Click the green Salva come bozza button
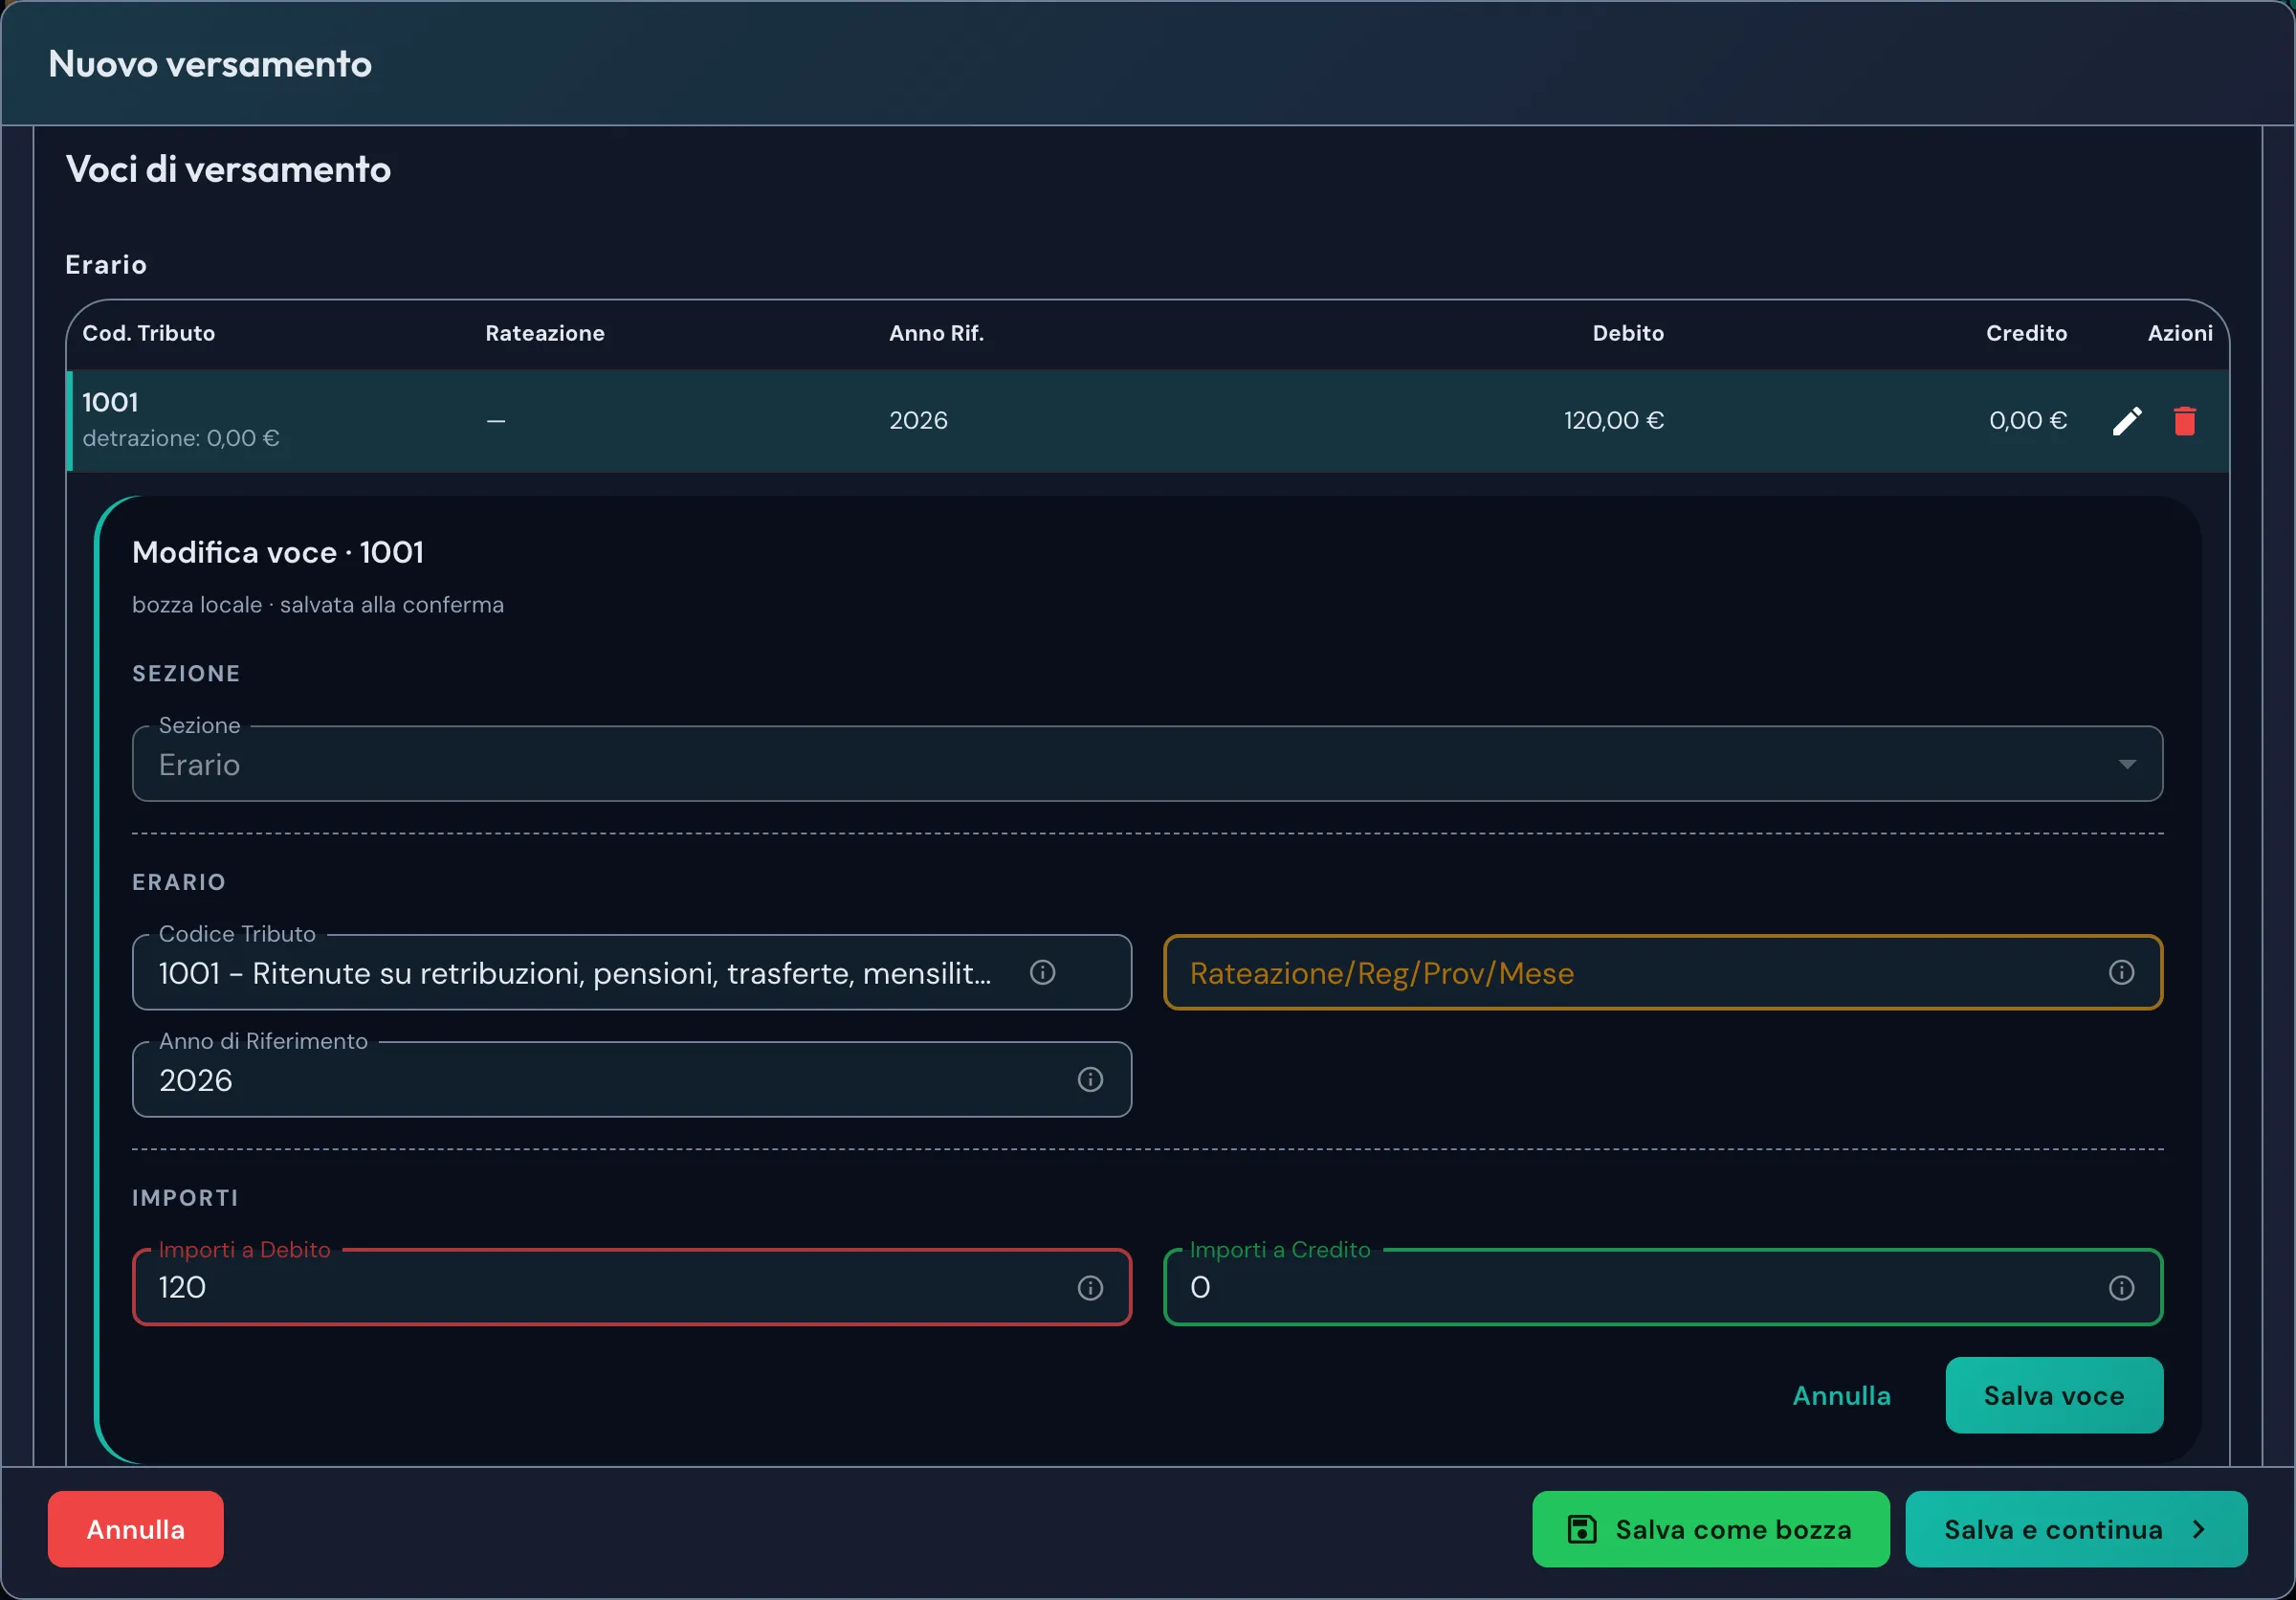Screen dimensions: 2296x1600 [1710, 1529]
